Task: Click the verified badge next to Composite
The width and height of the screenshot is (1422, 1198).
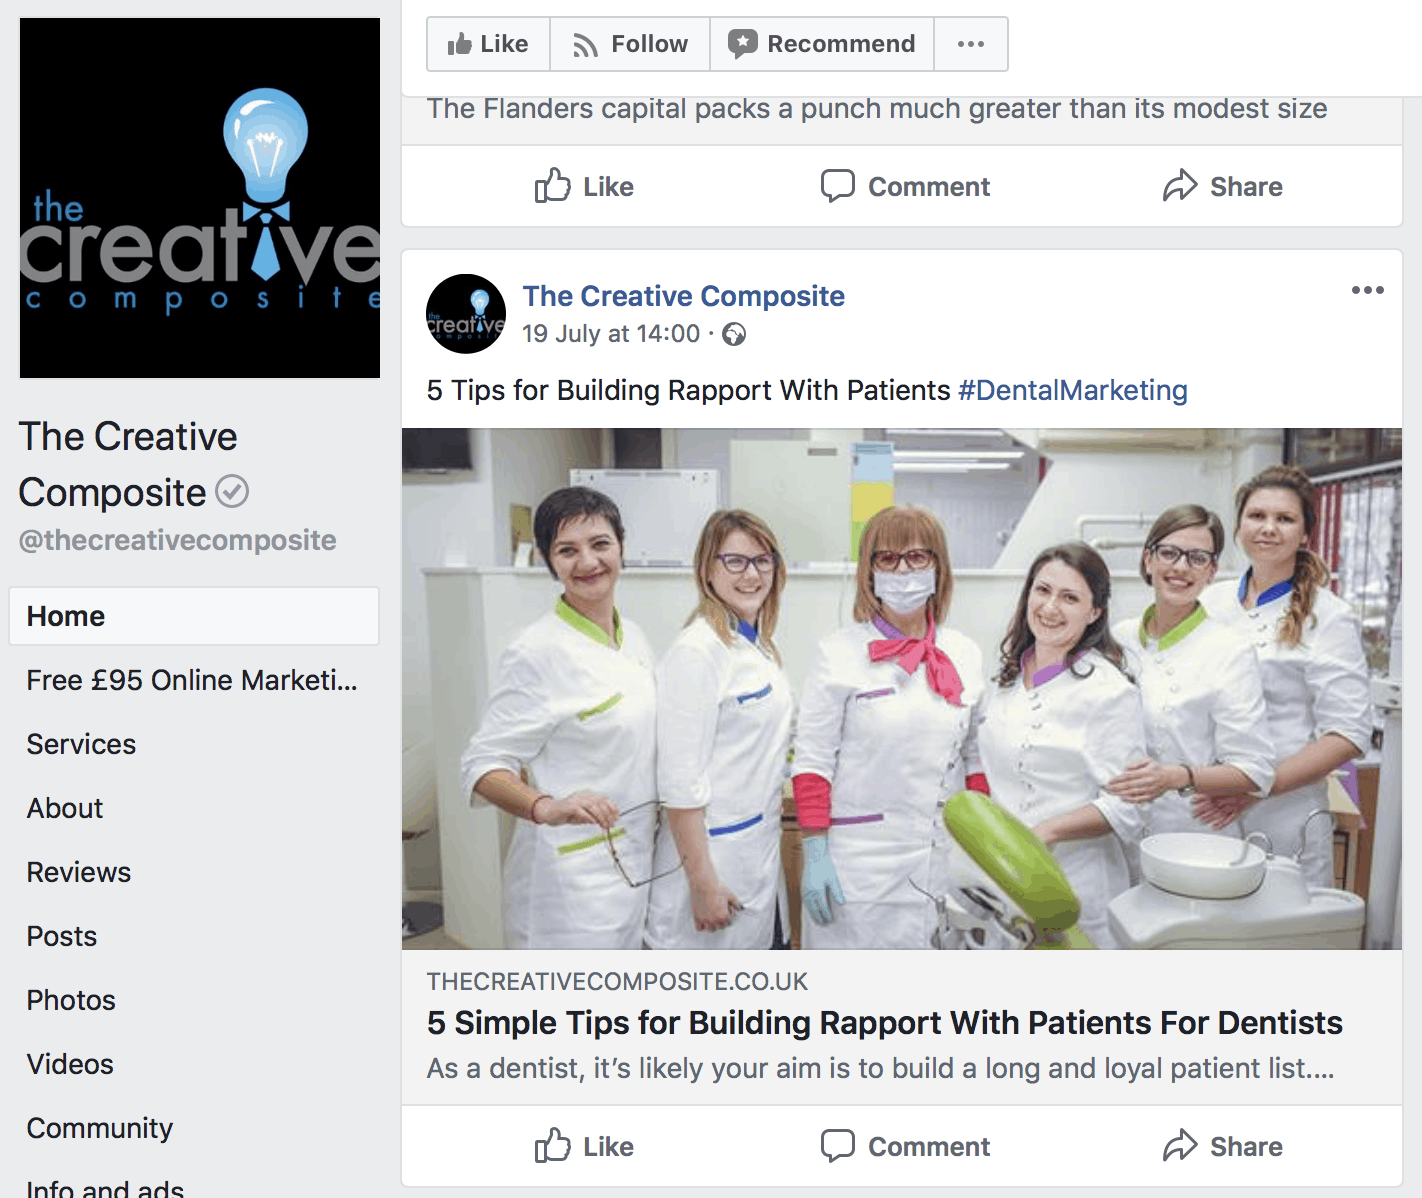Action: click(232, 492)
